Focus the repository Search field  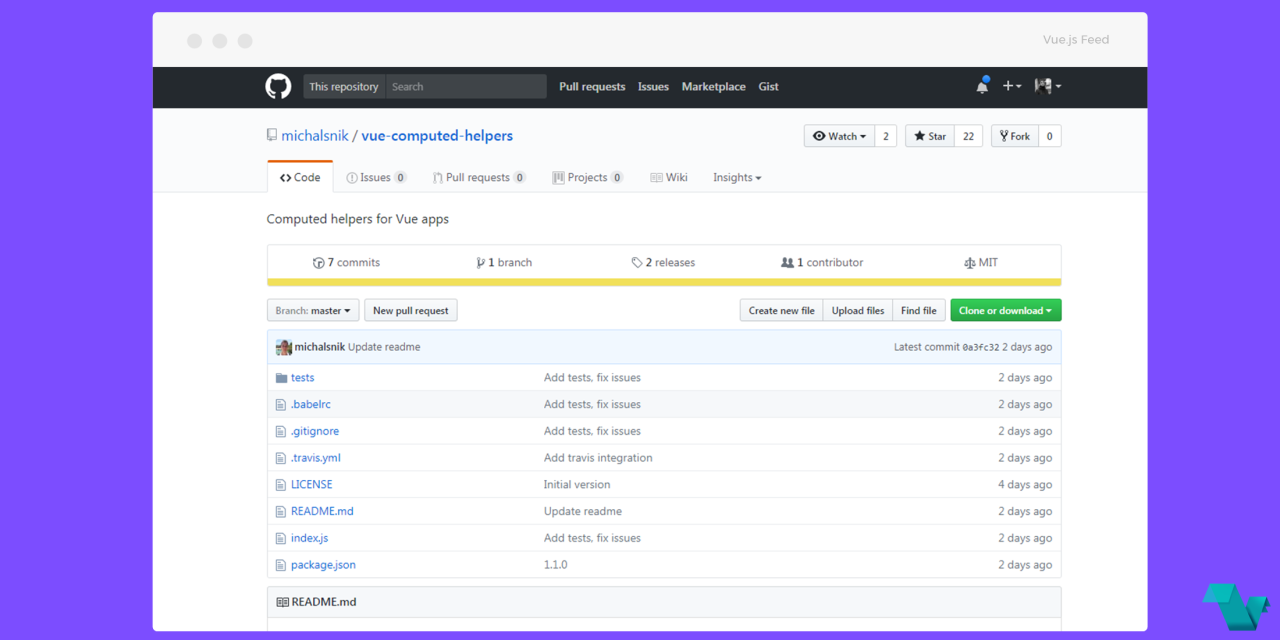[x=465, y=87]
